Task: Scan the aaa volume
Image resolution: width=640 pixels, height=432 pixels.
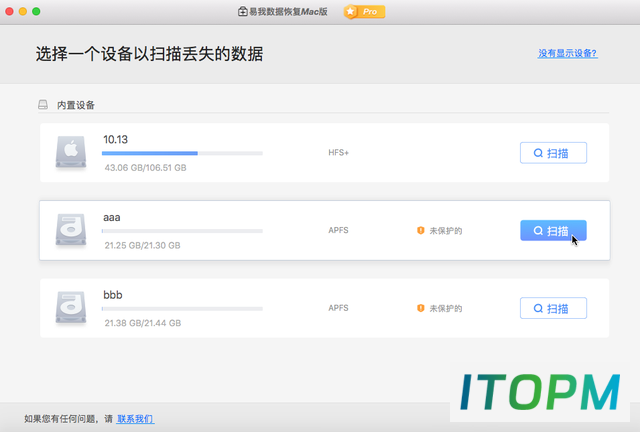Action: tap(553, 230)
